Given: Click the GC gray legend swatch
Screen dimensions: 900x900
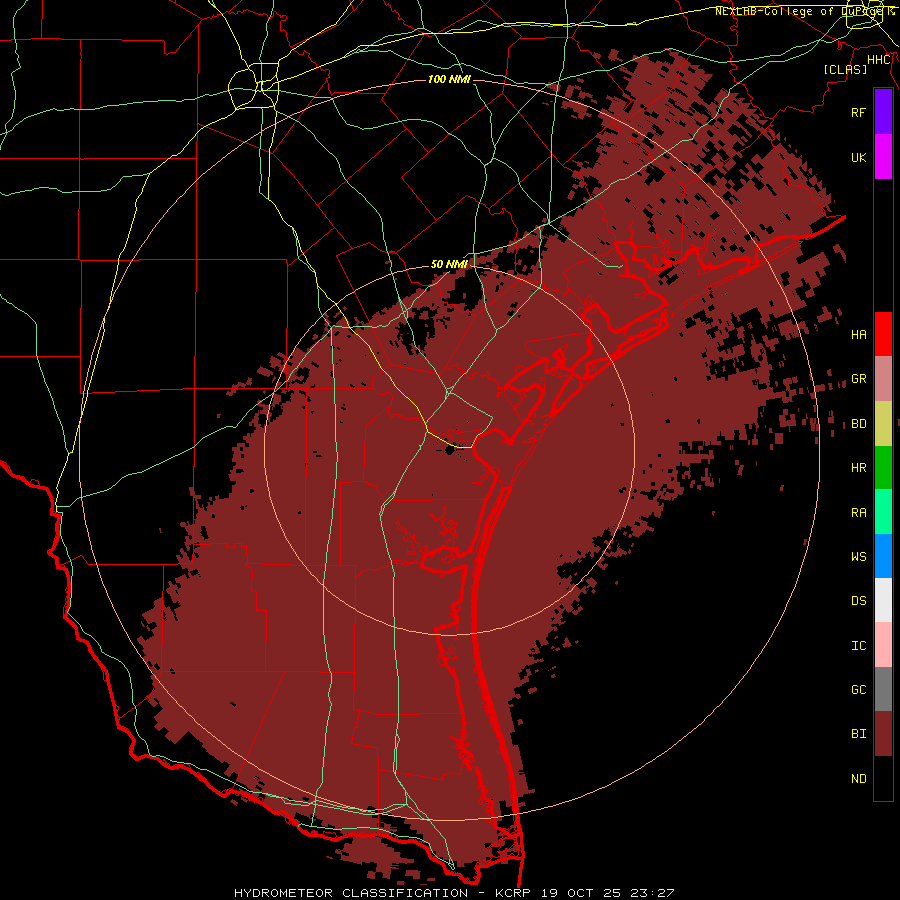Looking at the screenshot, I should pos(883,689).
